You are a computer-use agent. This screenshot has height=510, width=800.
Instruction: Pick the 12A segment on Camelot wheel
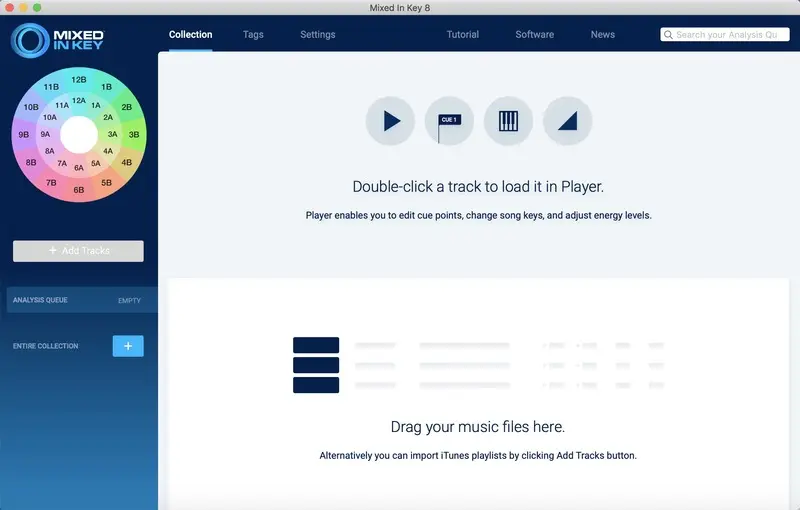tap(79, 100)
